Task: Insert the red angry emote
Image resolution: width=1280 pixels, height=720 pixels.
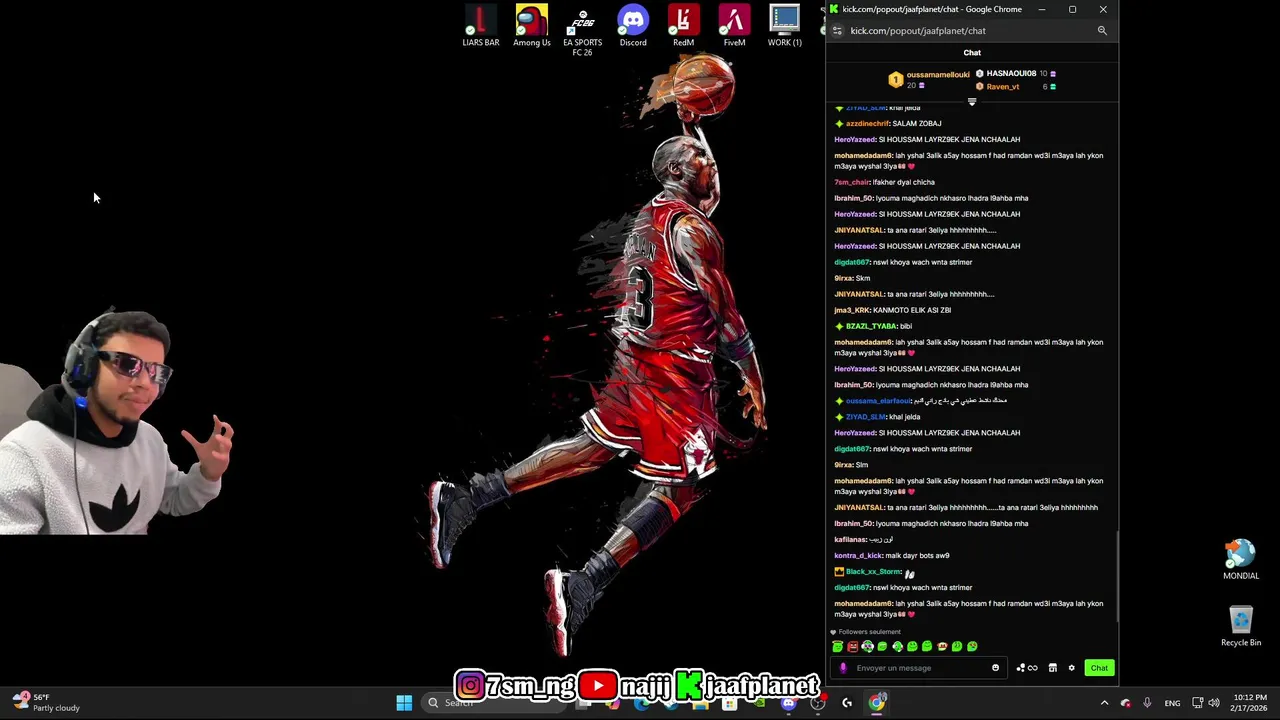Action: click(x=852, y=647)
